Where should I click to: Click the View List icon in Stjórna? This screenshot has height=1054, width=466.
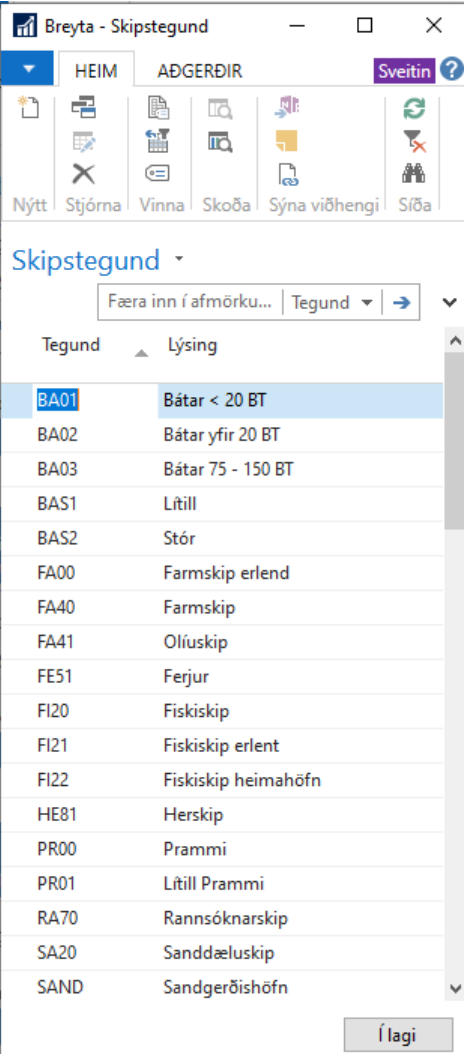point(84,108)
